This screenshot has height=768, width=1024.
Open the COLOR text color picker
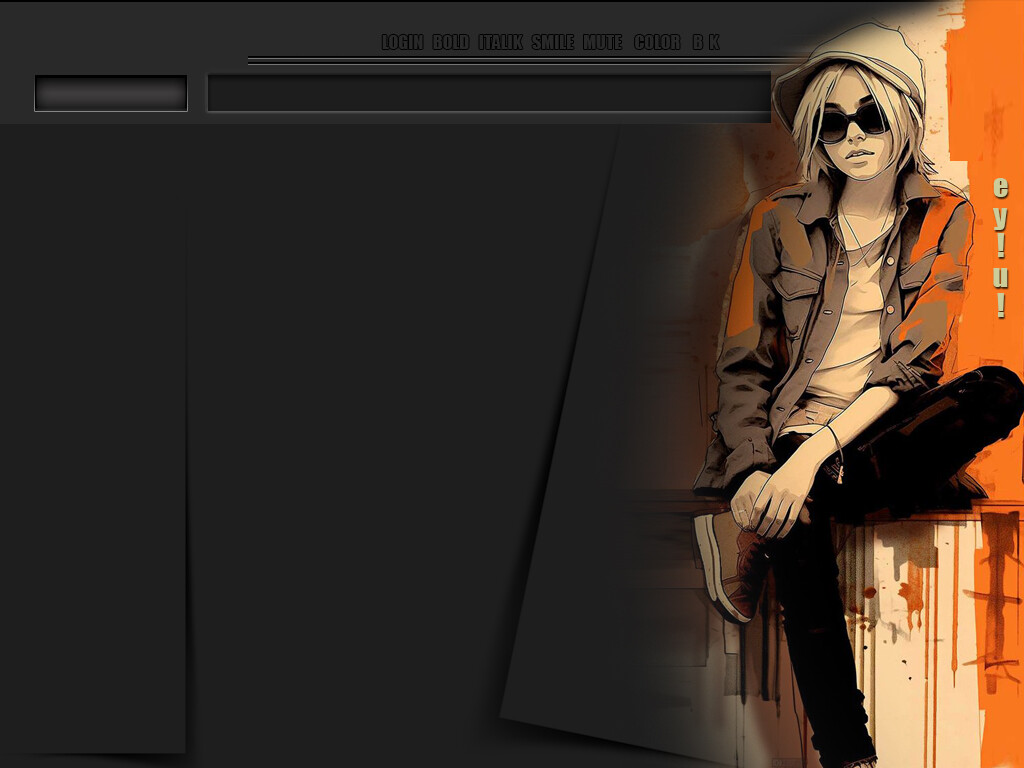(657, 42)
